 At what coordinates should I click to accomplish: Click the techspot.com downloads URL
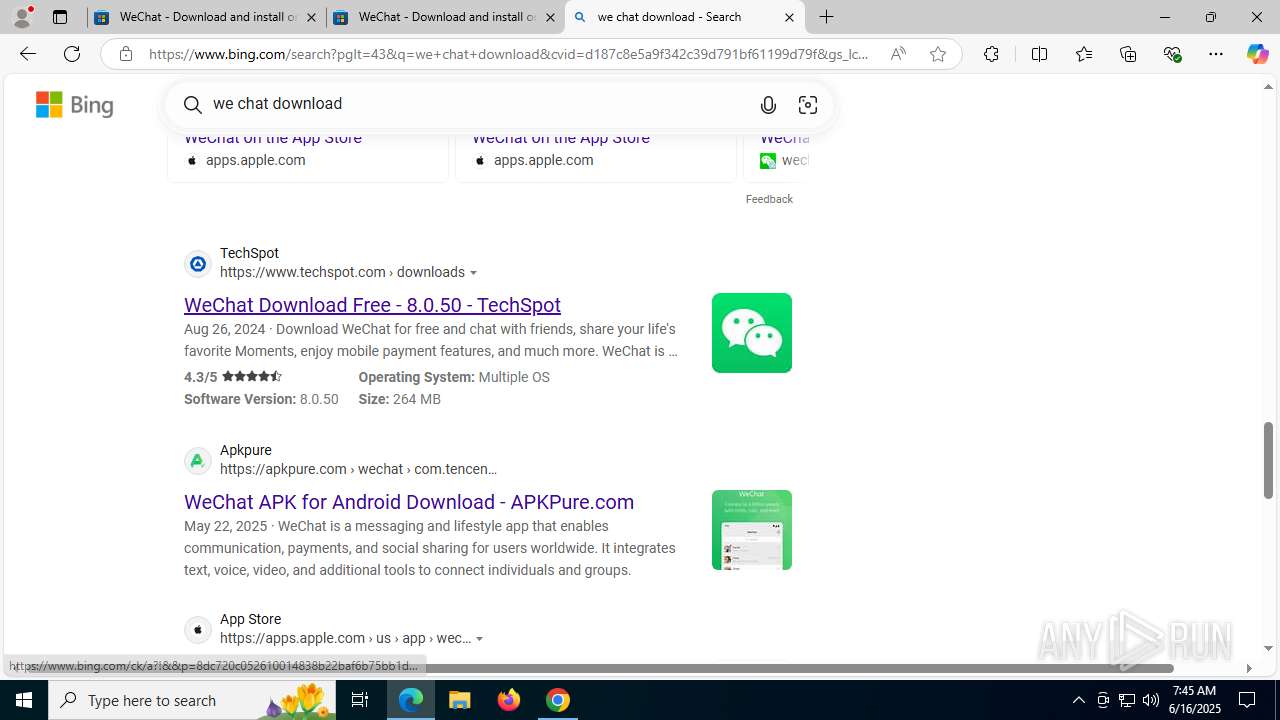coord(342,272)
